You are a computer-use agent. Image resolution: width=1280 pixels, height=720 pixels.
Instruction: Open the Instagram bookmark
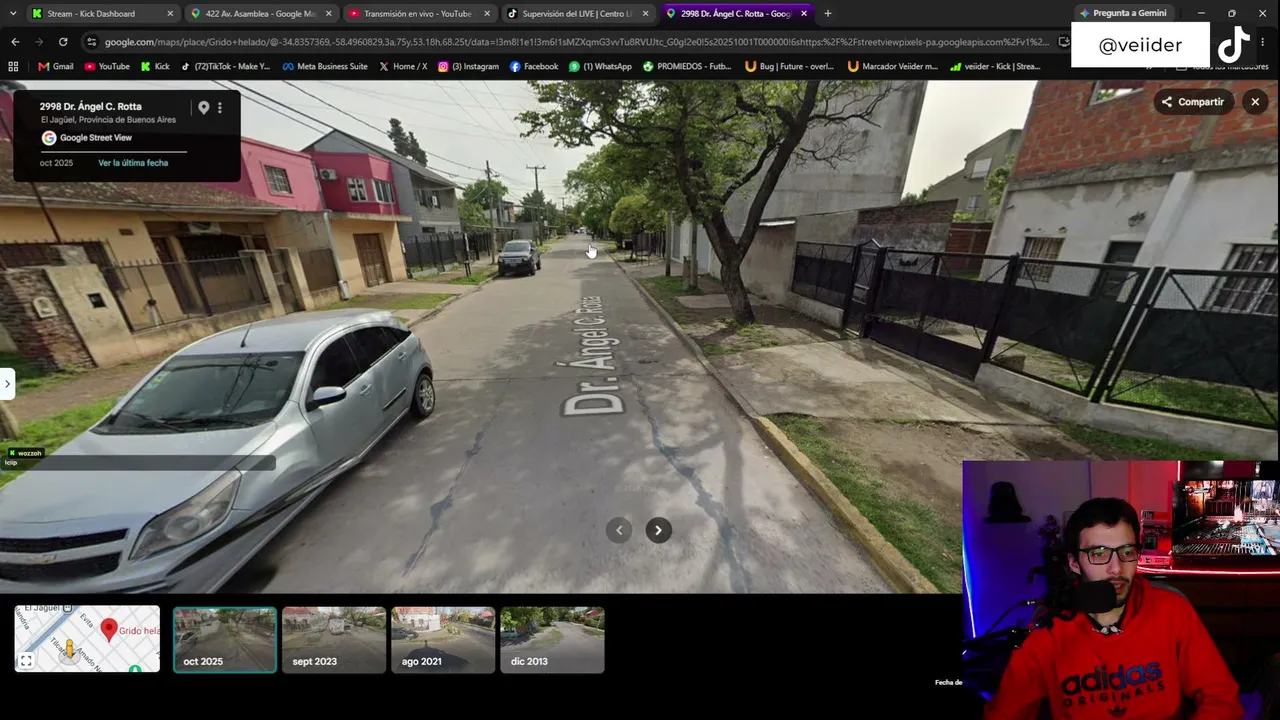(x=468, y=67)
